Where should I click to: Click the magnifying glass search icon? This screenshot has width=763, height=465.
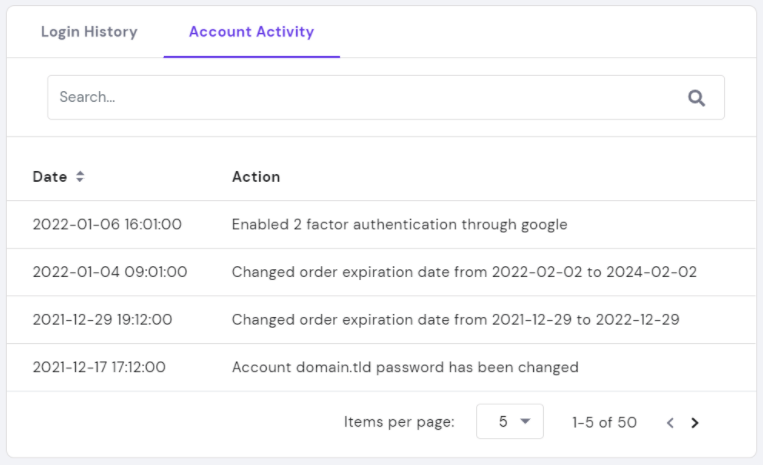[696, 98]
